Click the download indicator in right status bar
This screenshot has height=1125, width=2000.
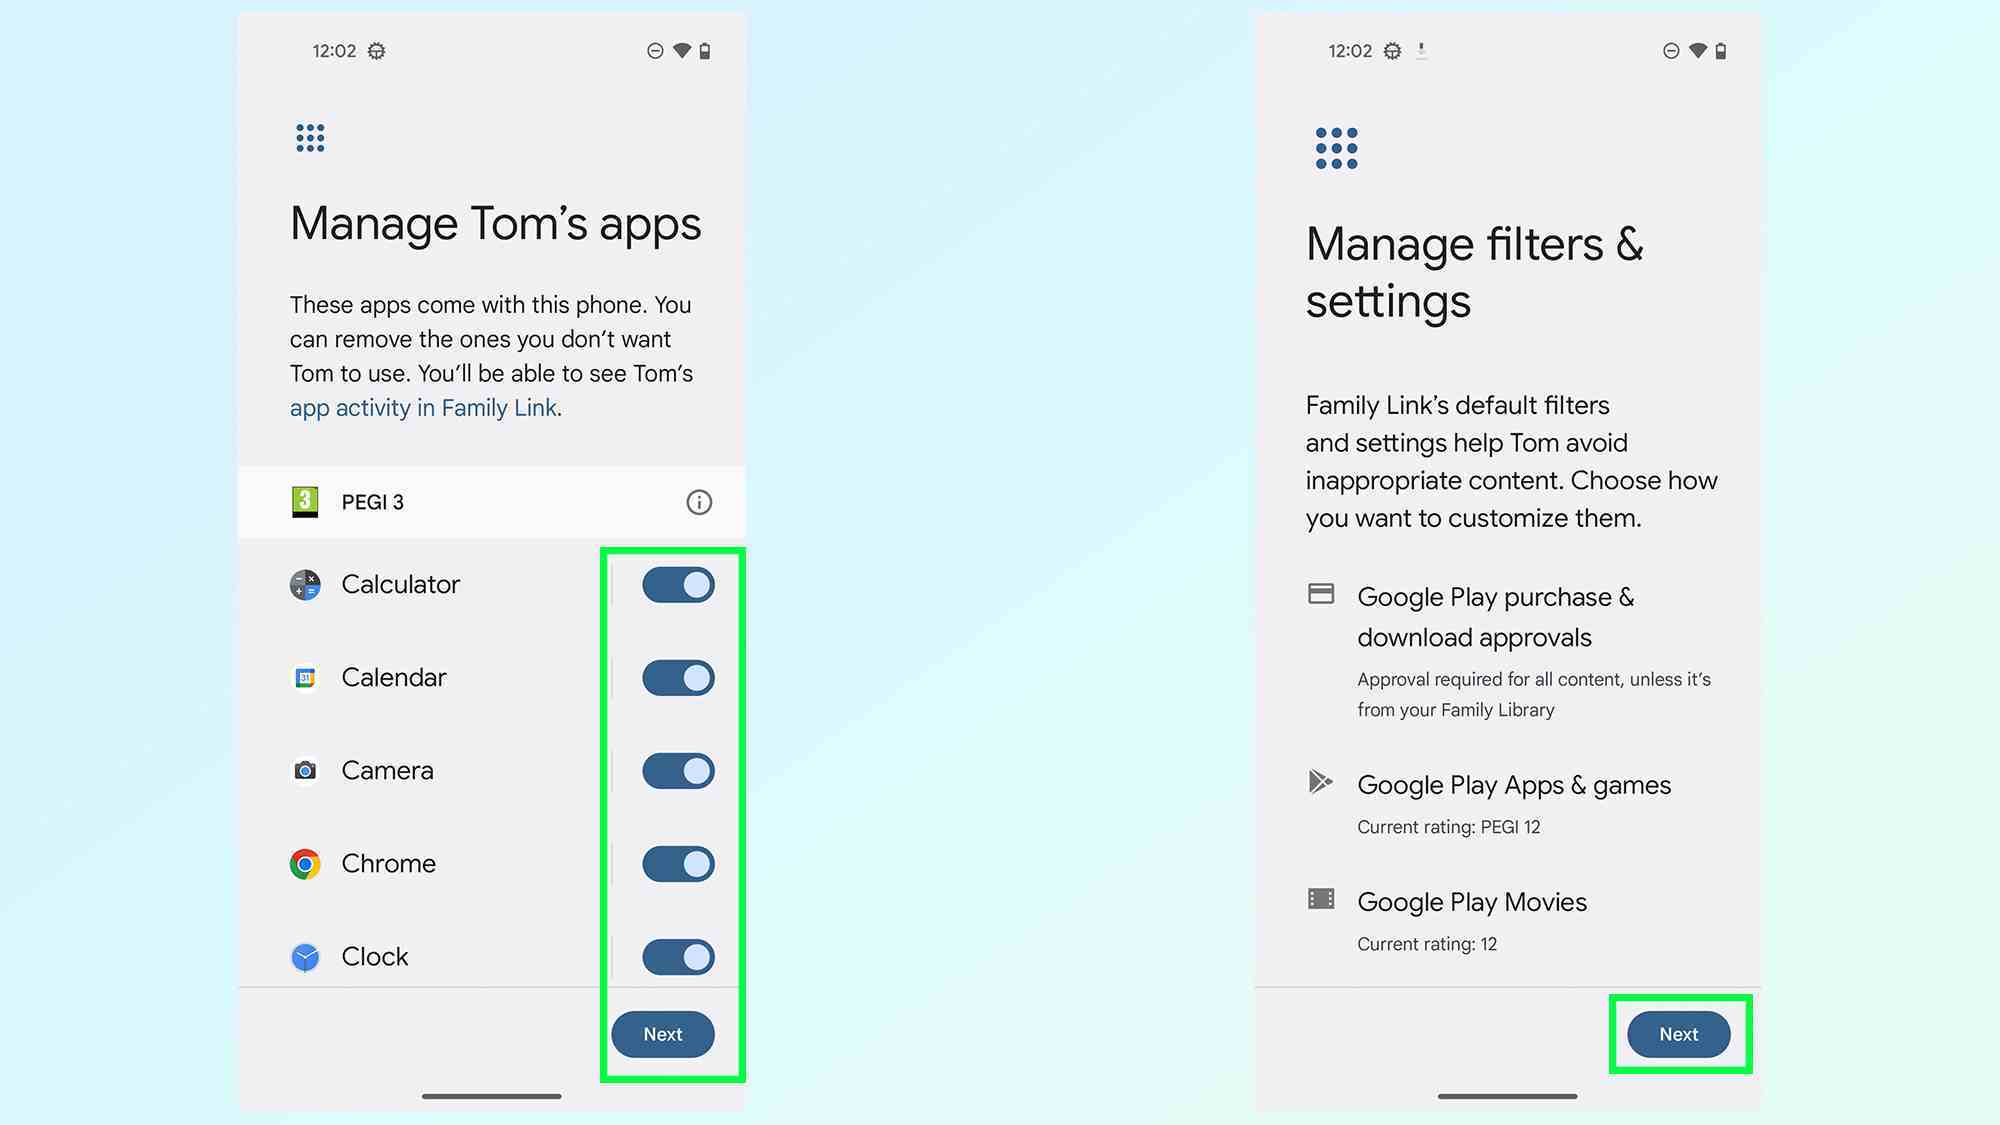1421,50
